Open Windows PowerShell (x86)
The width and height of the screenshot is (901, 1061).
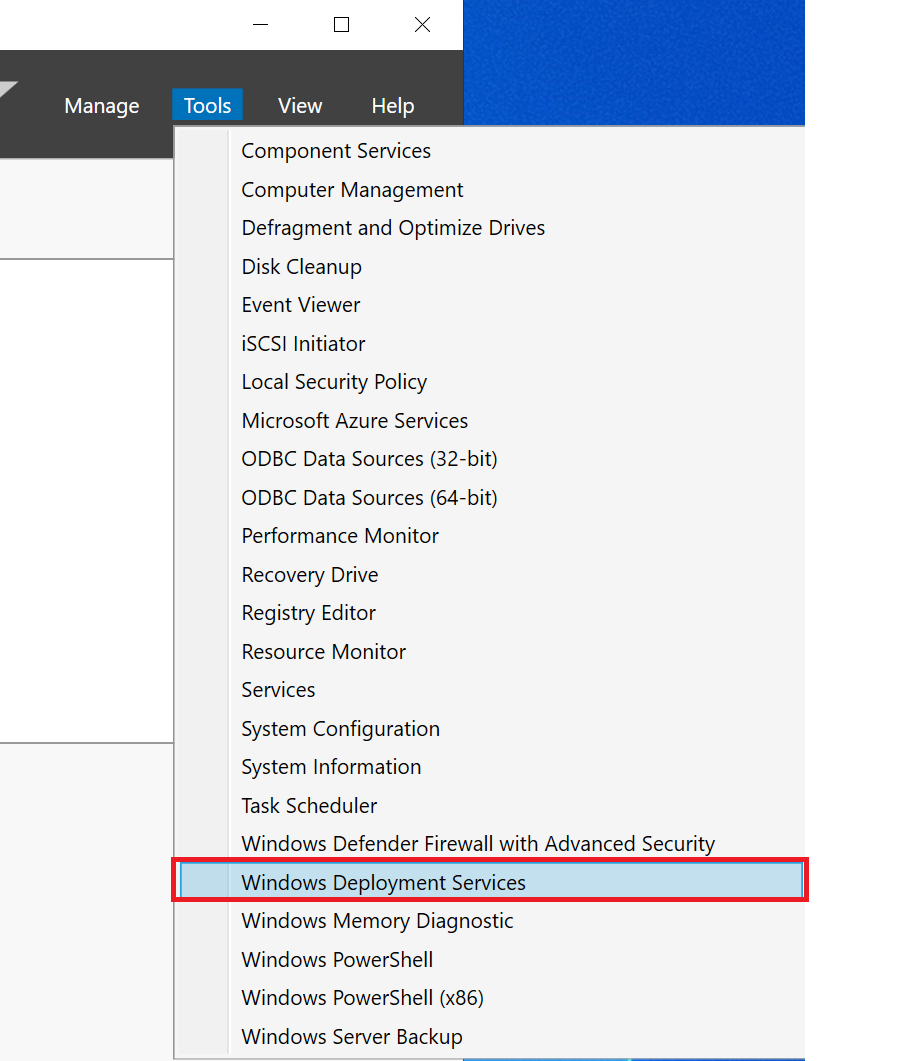362,997
